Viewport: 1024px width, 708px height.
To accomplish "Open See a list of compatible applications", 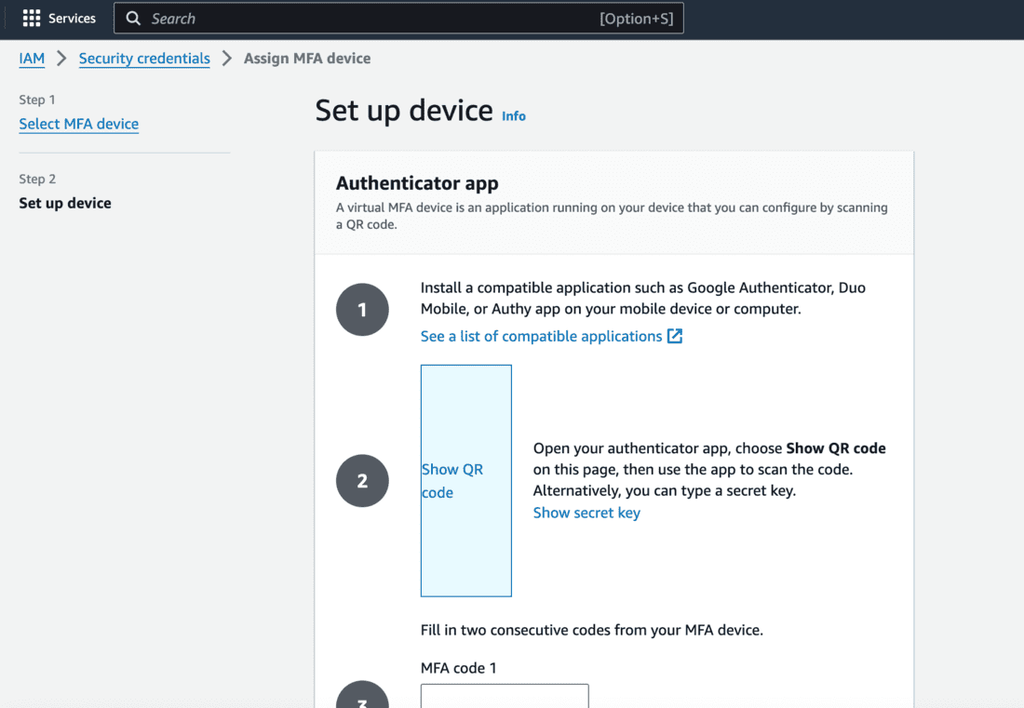I will coord(541,336).
